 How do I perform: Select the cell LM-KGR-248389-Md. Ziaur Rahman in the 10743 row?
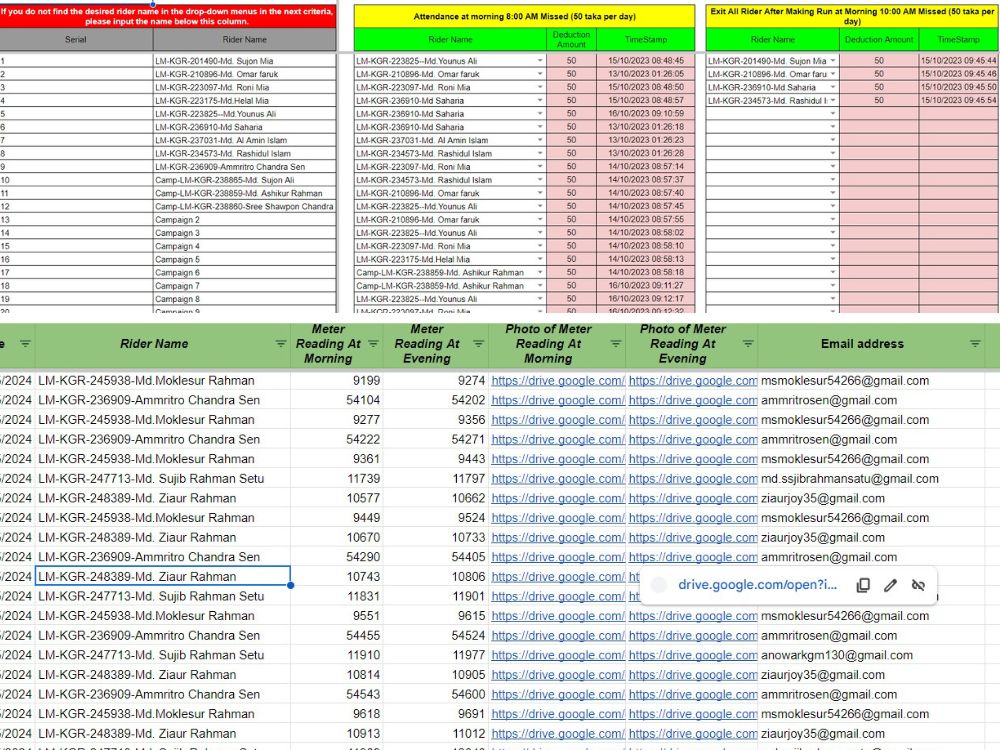pyautogui.click(x=163, y=577)
